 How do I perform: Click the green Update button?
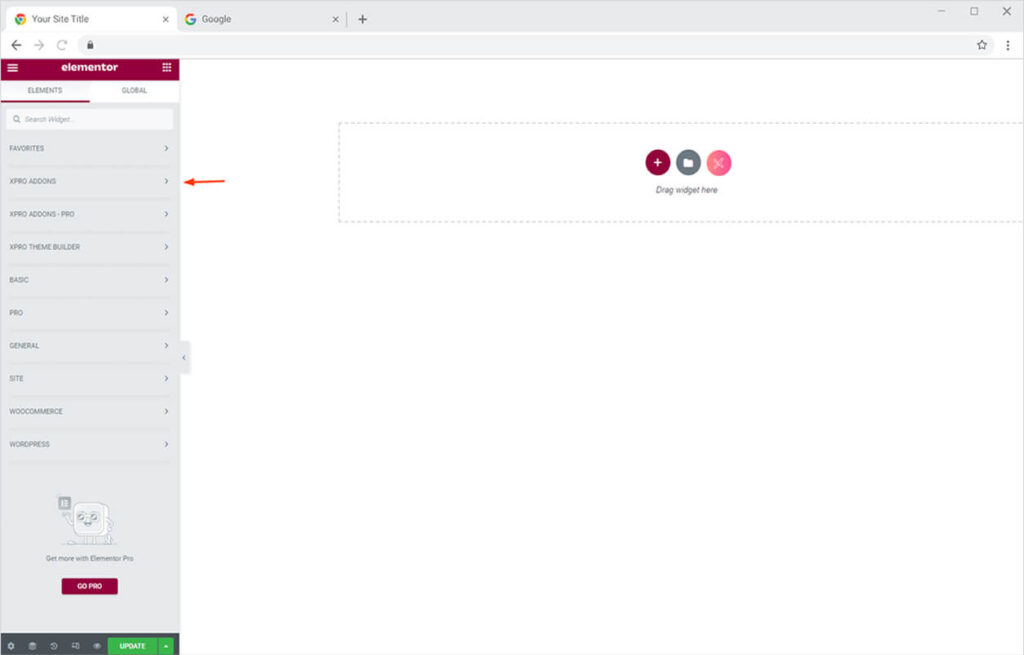[132, 646]
